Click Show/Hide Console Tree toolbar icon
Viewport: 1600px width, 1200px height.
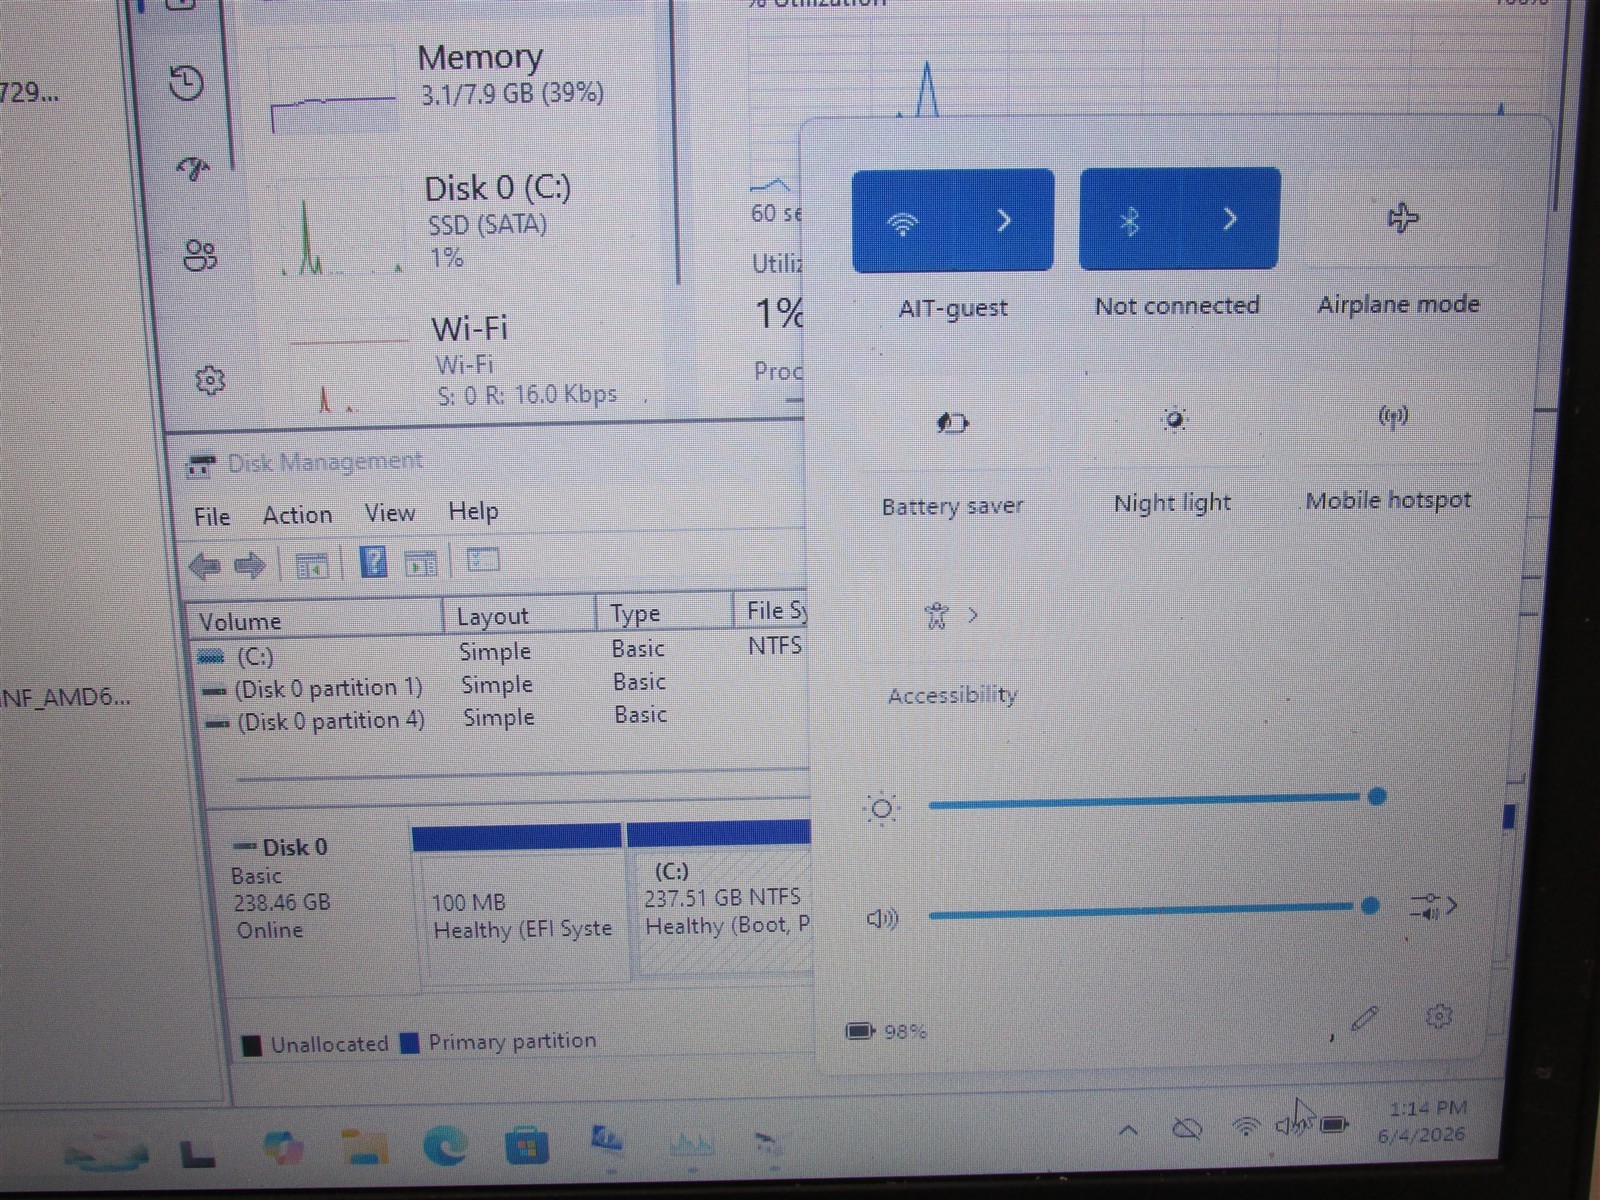click(313, 566)
